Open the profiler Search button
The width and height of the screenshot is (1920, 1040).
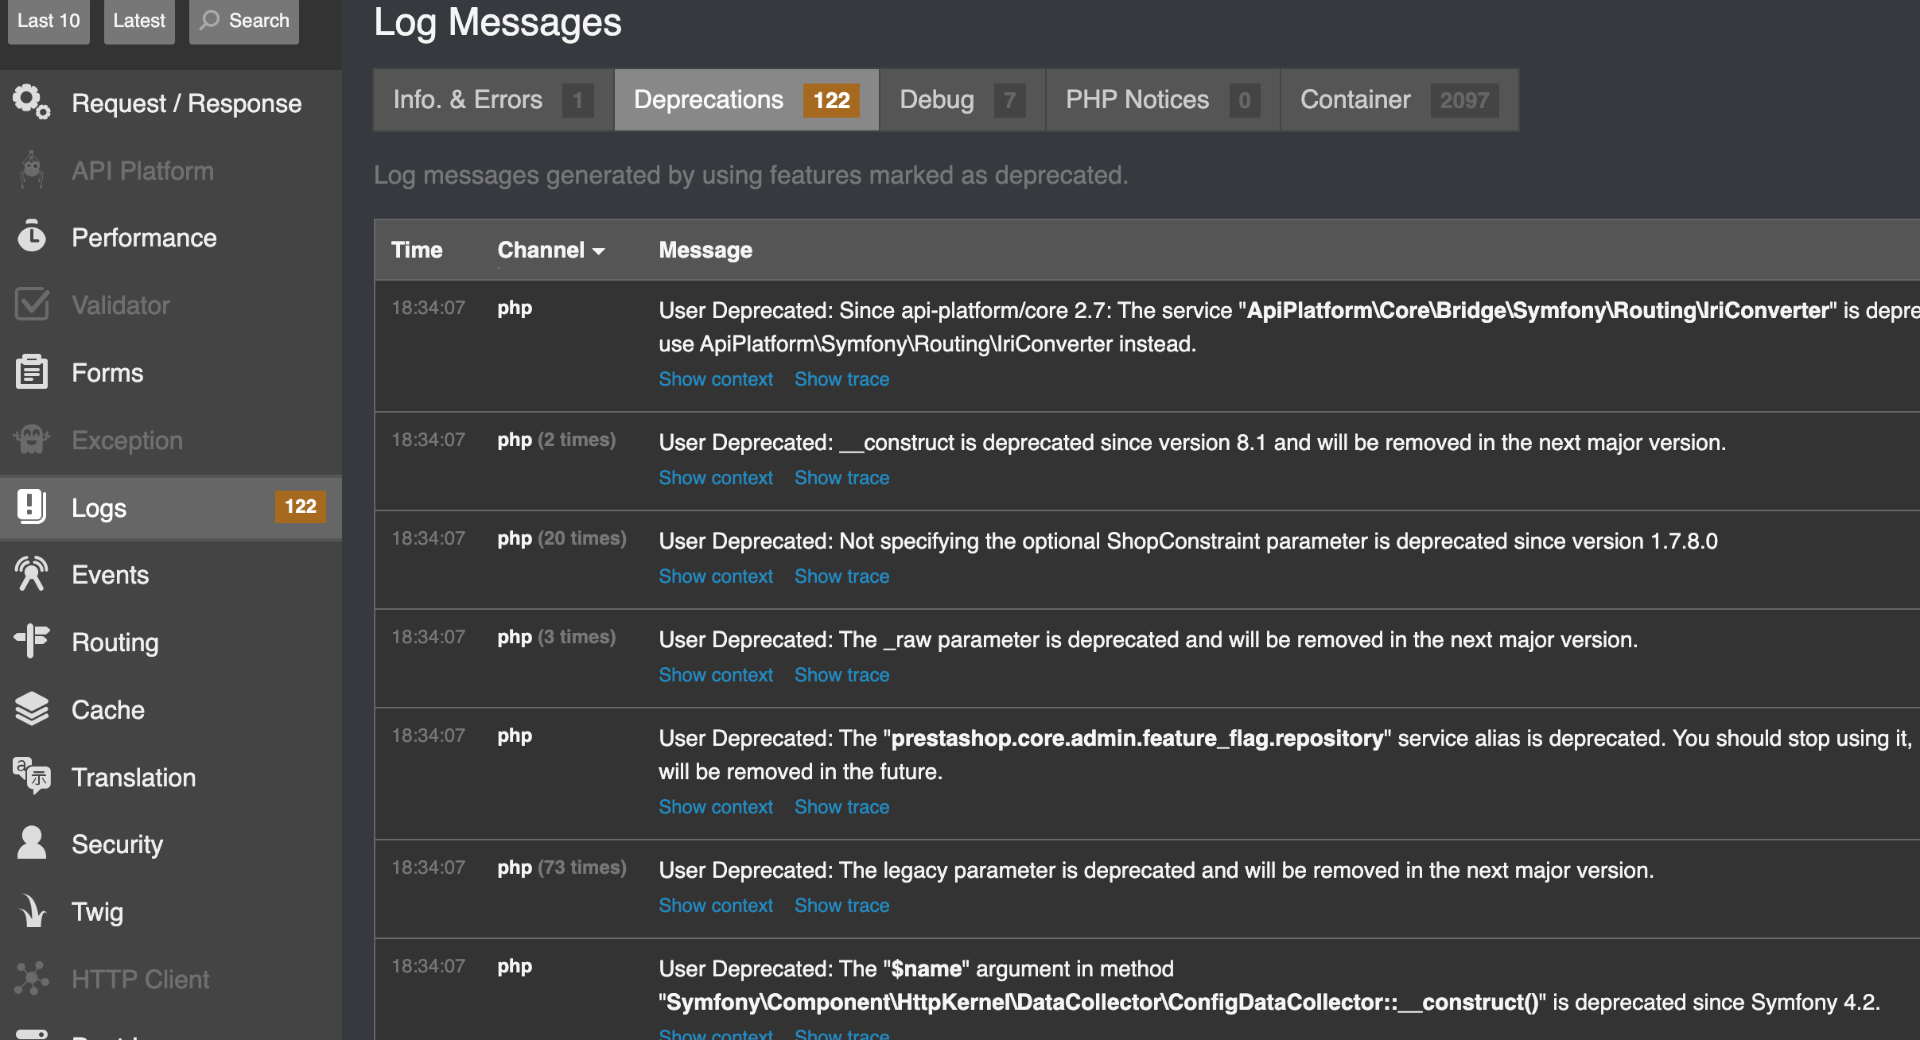tap(244, 20)
